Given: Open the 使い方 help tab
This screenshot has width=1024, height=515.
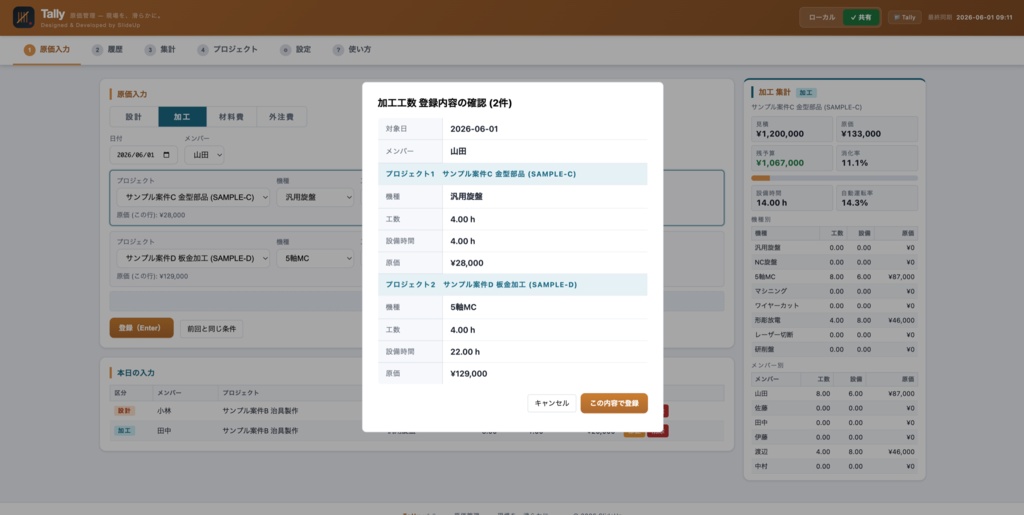Looking at the screenshot, I should [x=352, y=50].
